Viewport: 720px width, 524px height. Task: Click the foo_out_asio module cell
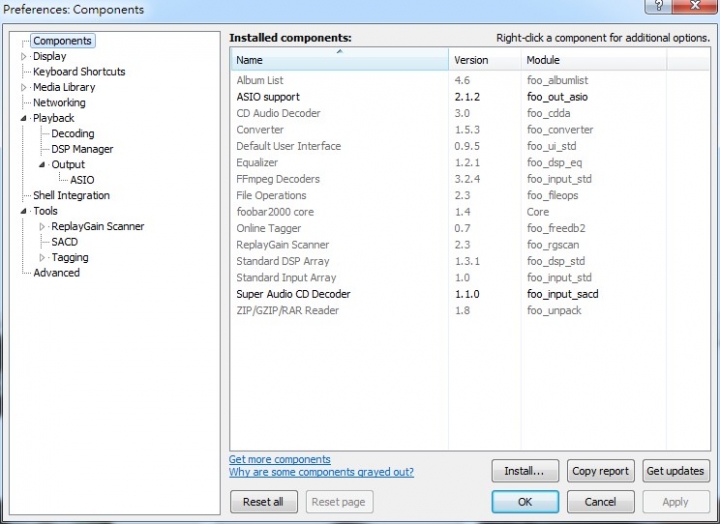pos(557,97)
